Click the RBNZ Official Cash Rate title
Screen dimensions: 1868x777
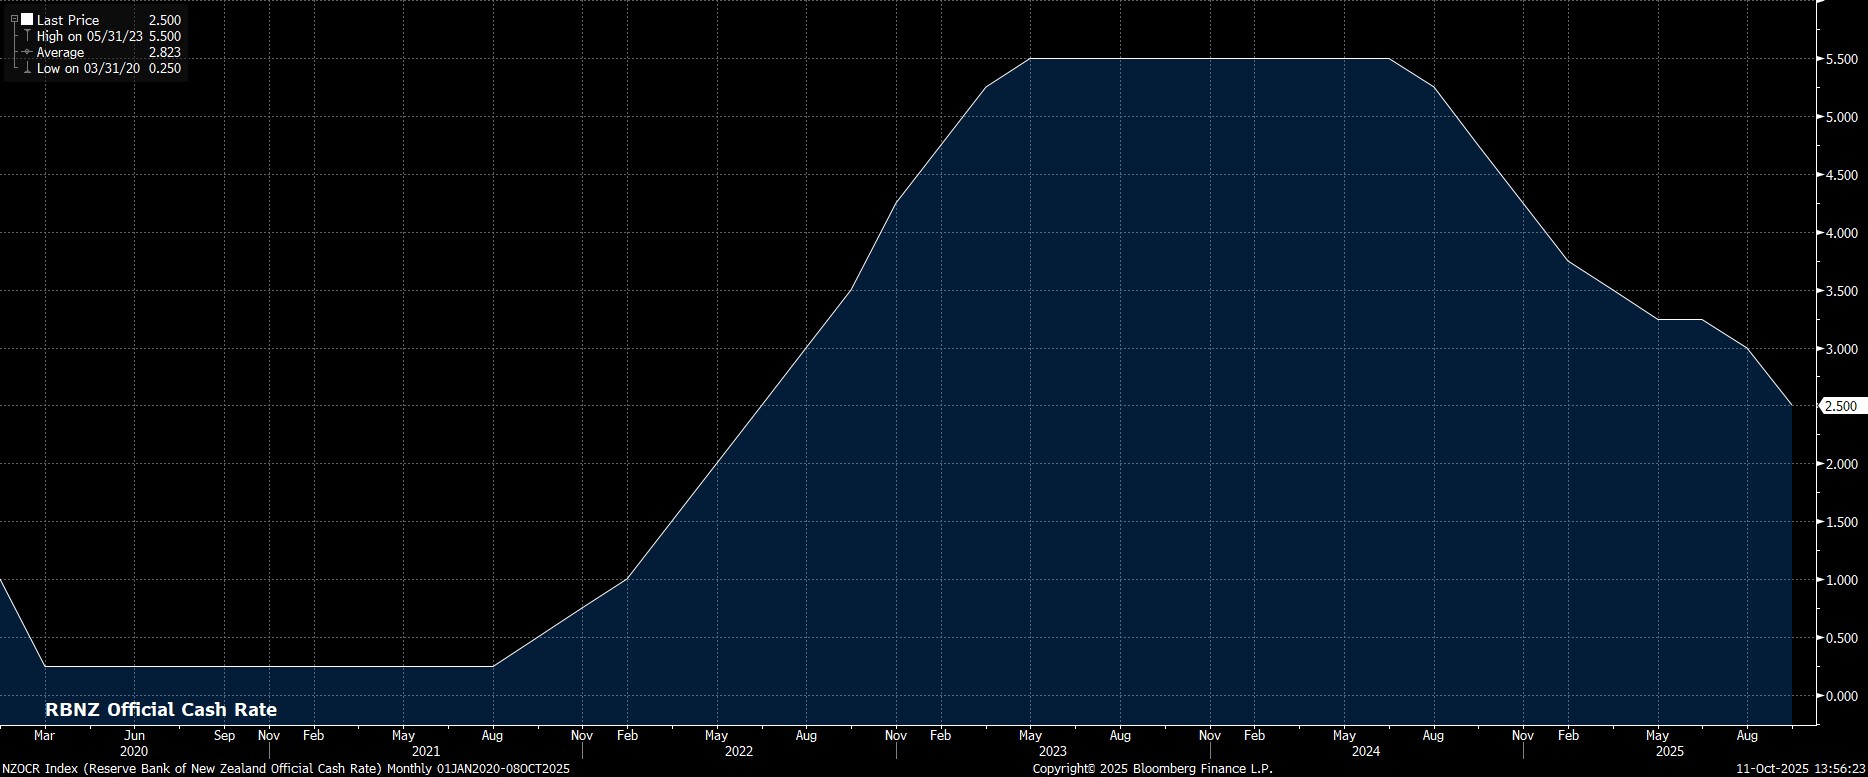tap(161, 710)
